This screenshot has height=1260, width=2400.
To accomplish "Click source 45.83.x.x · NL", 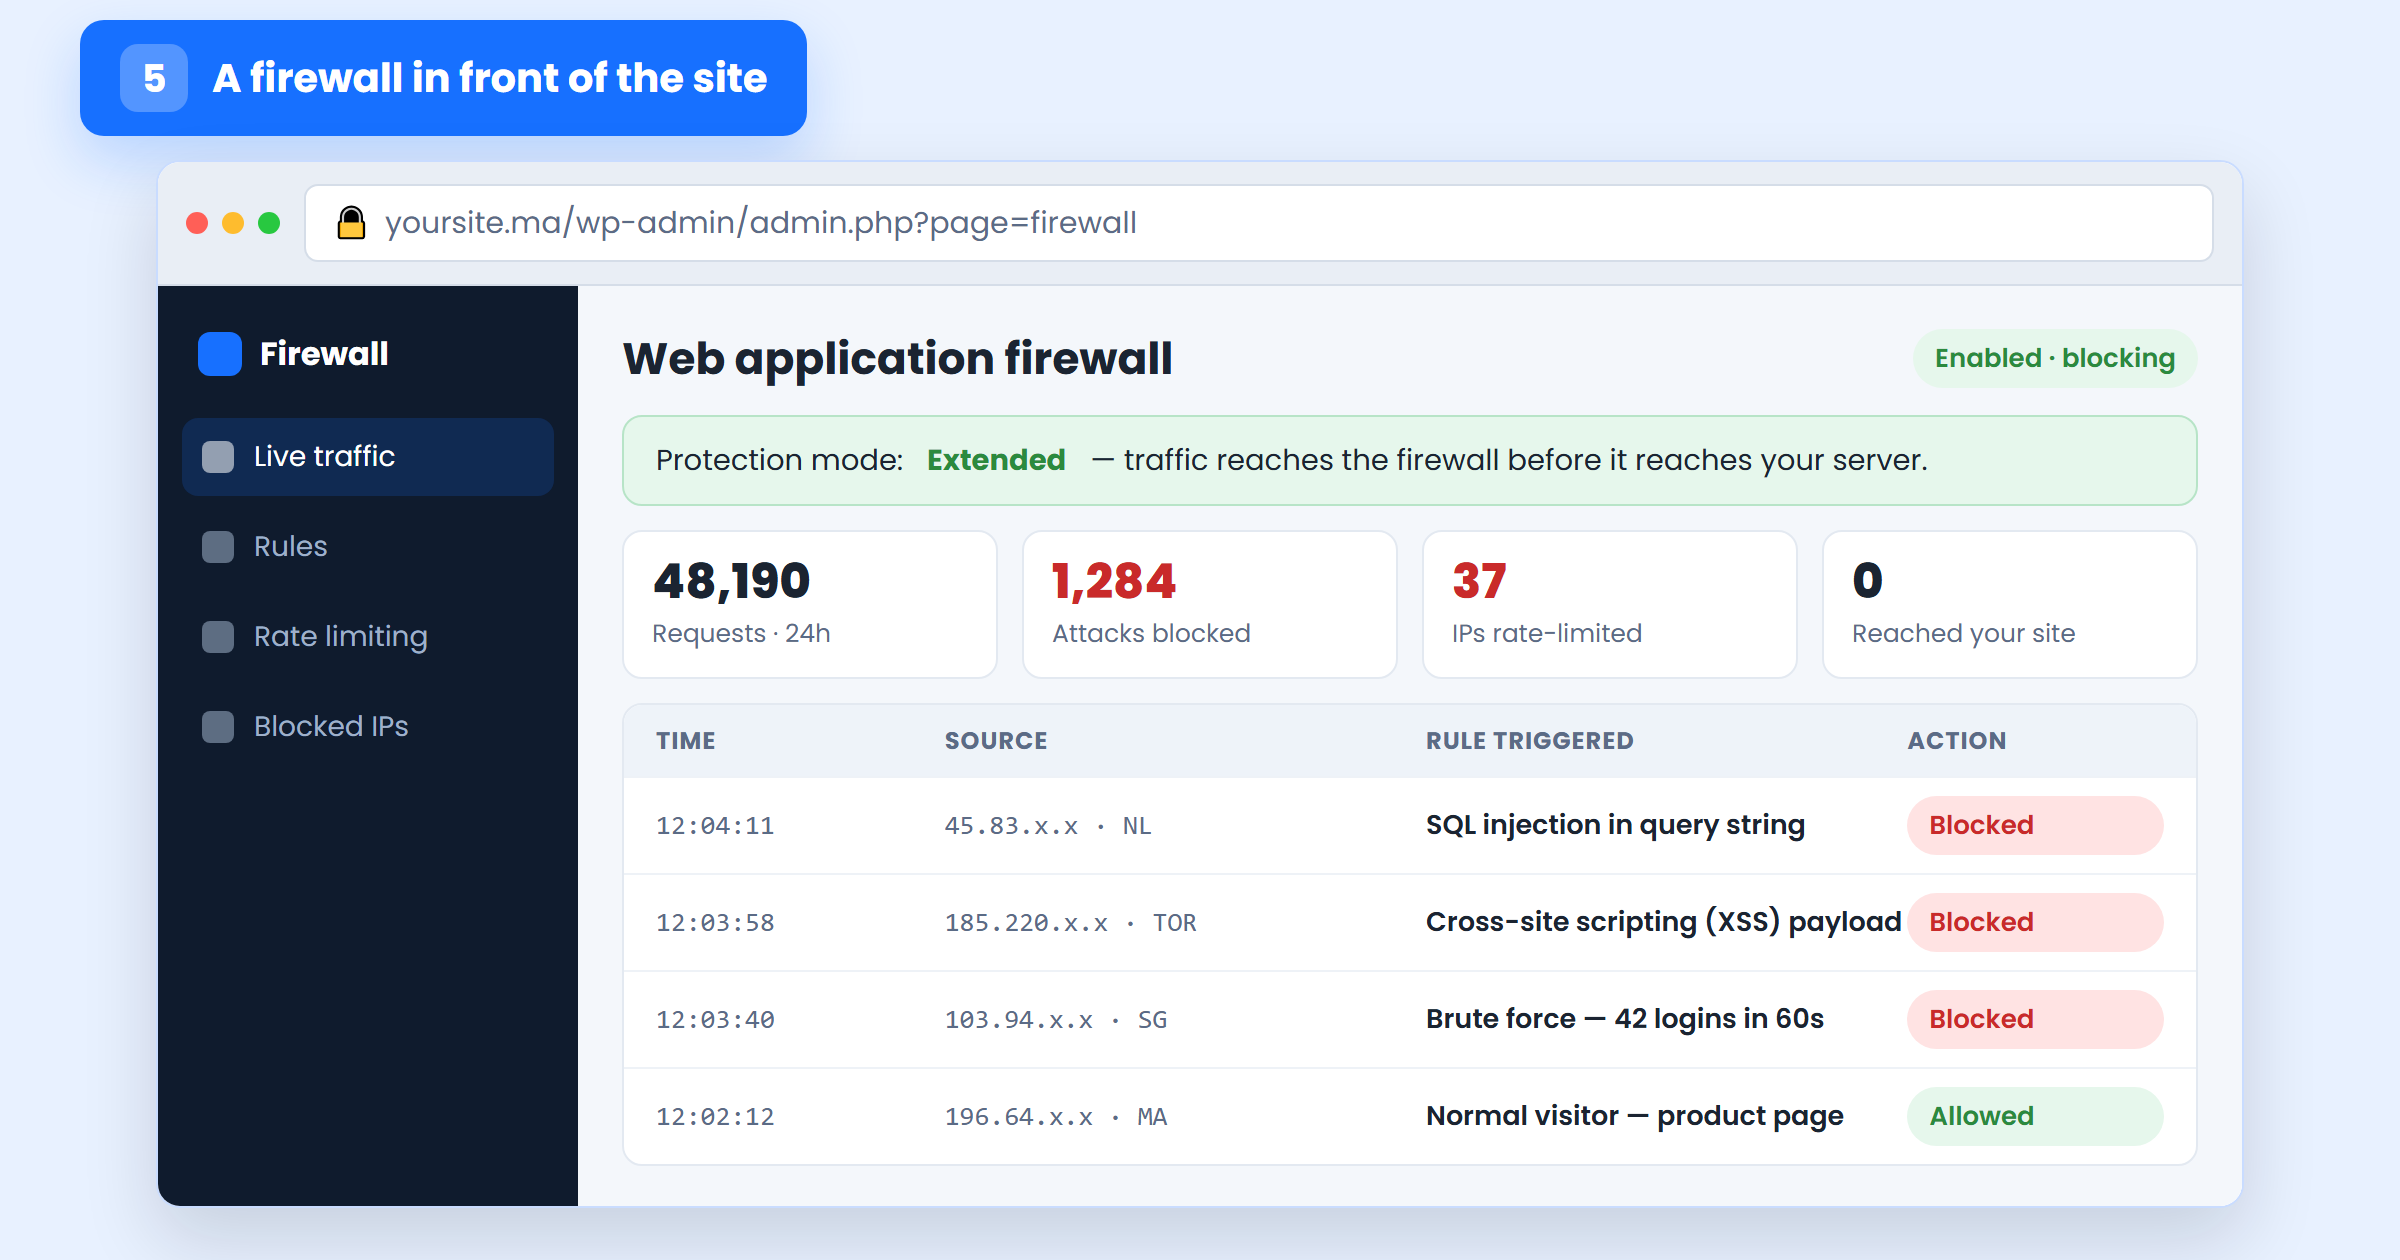I will [1048, 826].
